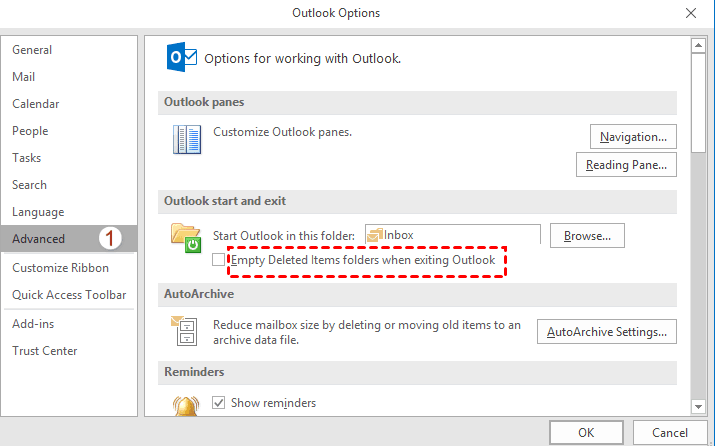
Task: Open the Calendar options category
Action: (x=69, y=104)
